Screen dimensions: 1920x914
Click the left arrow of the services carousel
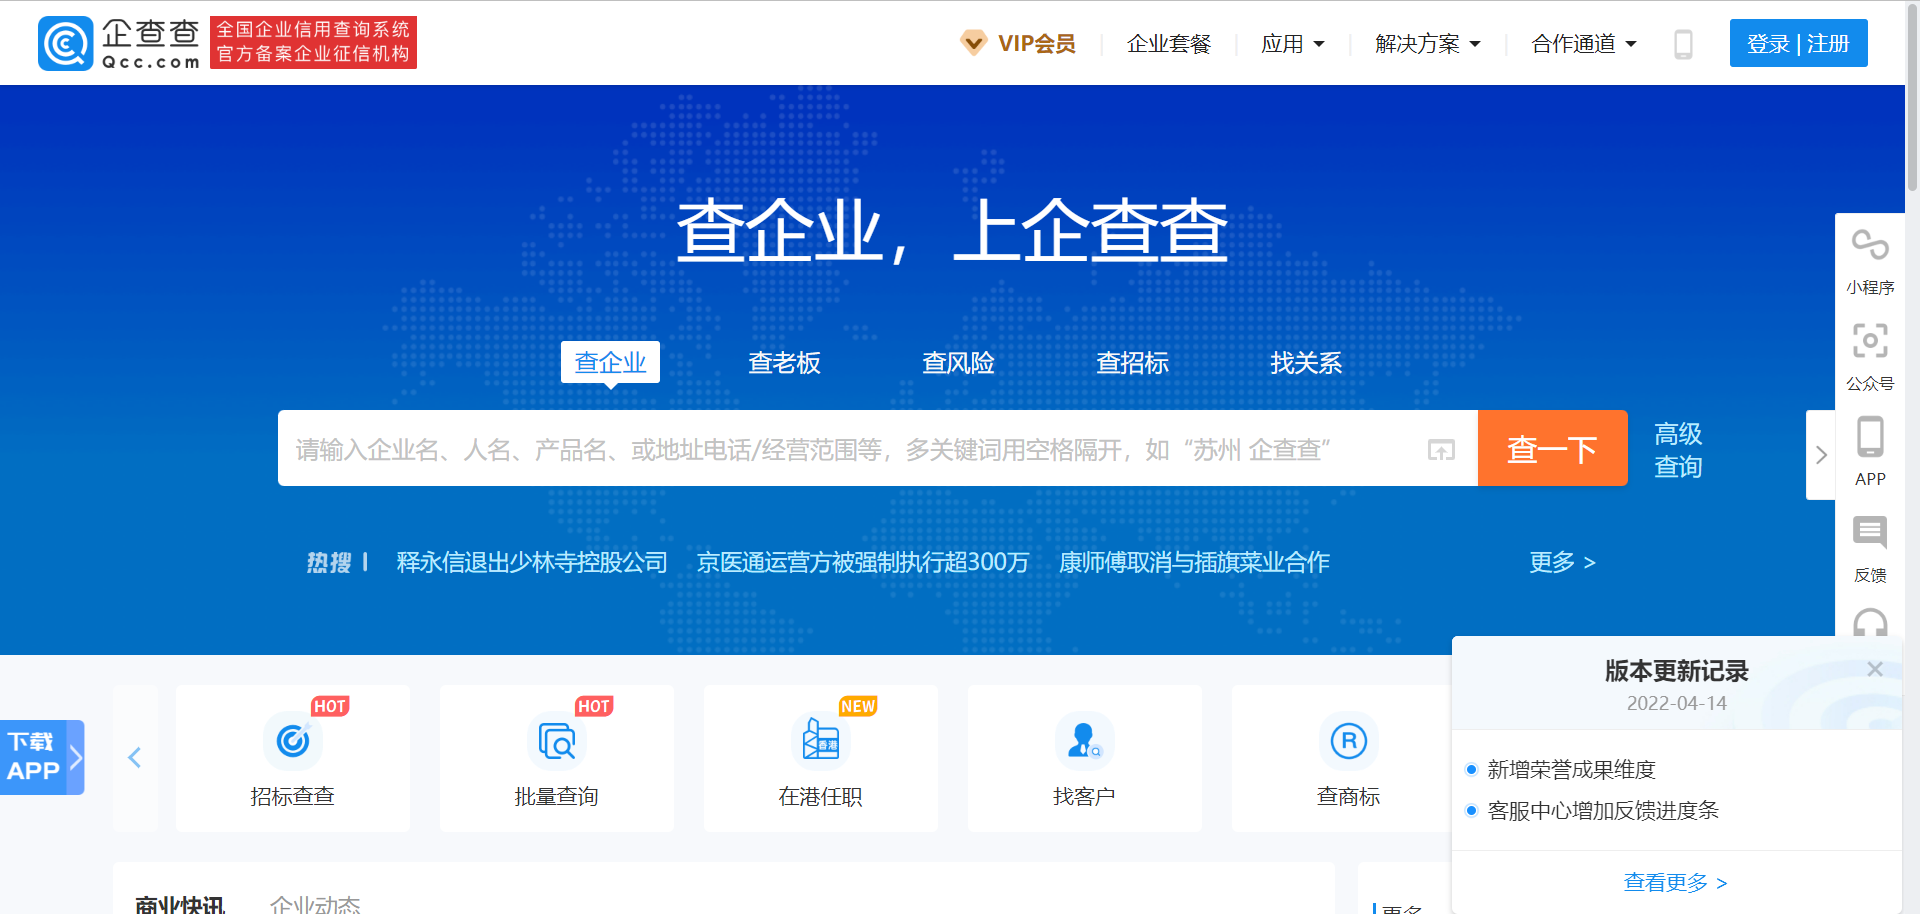(135, 758)
